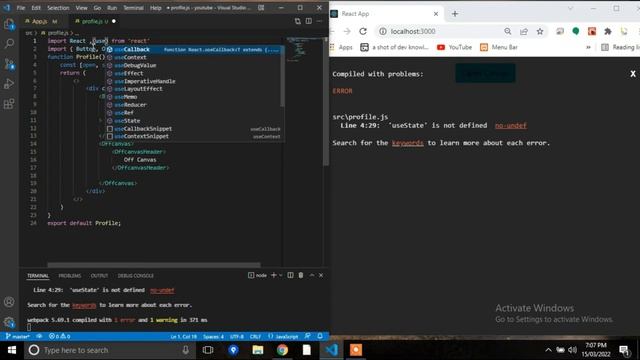Open the Explorer view in VS Code sidebar
The width and height of the screenshot is (640, 360).
point(9,24)
